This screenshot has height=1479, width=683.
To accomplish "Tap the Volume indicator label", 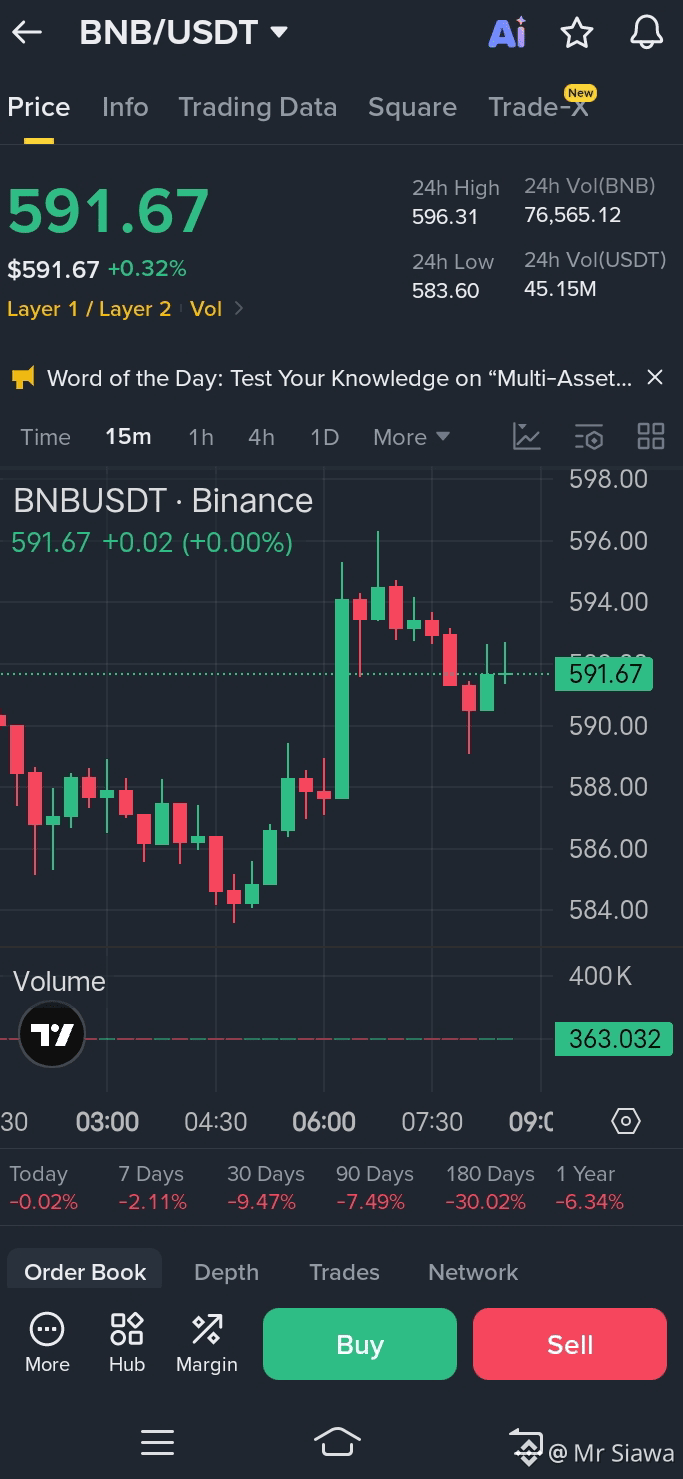I will point(59,981).
